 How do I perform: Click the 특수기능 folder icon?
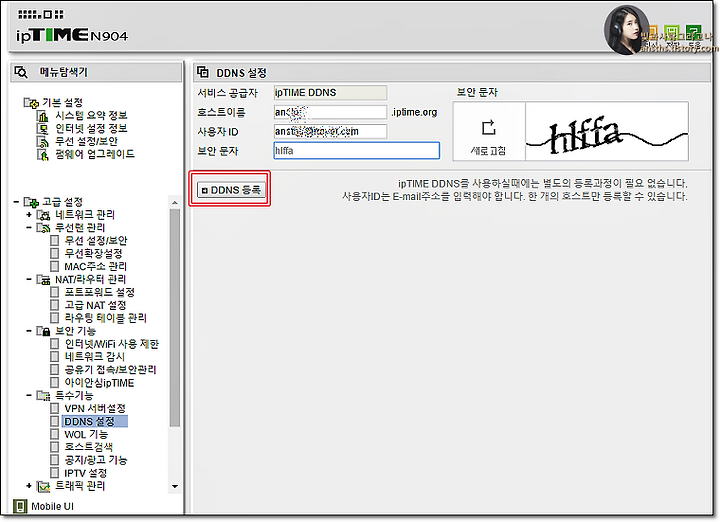pyautogui.click(x=44, y=395)
